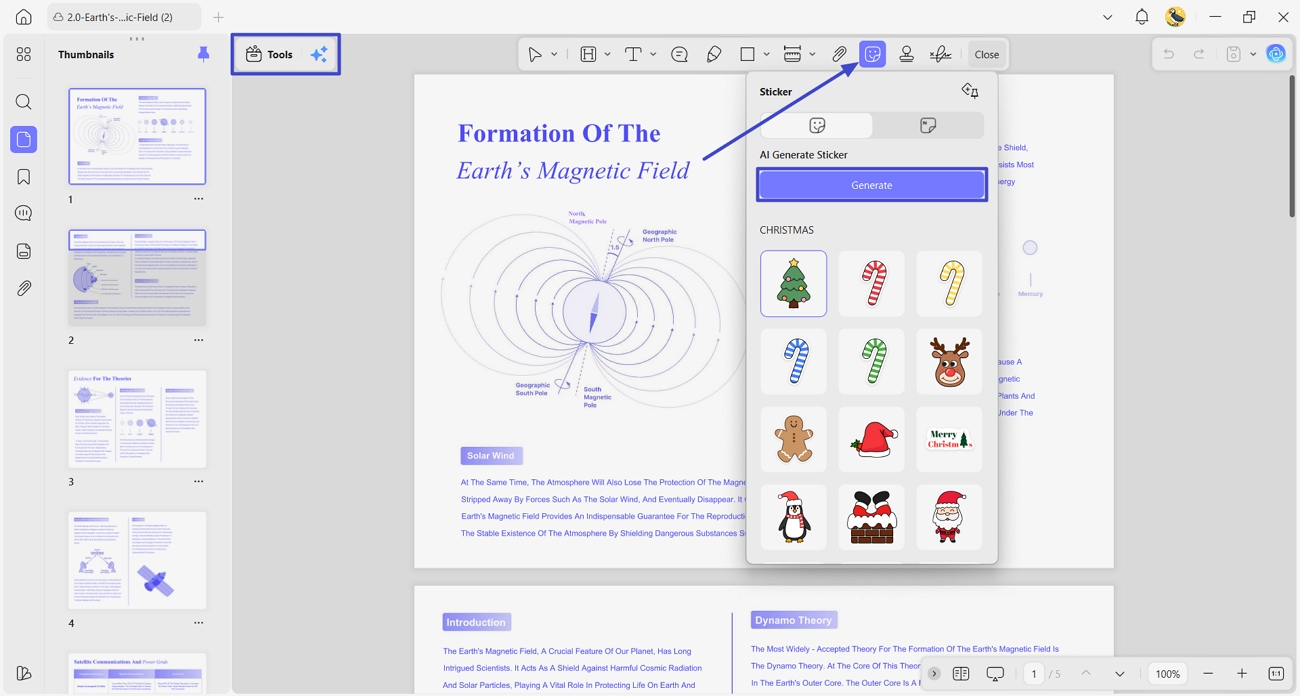
Task: Click the layers icon at sidebar bottom
Action: coord(24,673)
